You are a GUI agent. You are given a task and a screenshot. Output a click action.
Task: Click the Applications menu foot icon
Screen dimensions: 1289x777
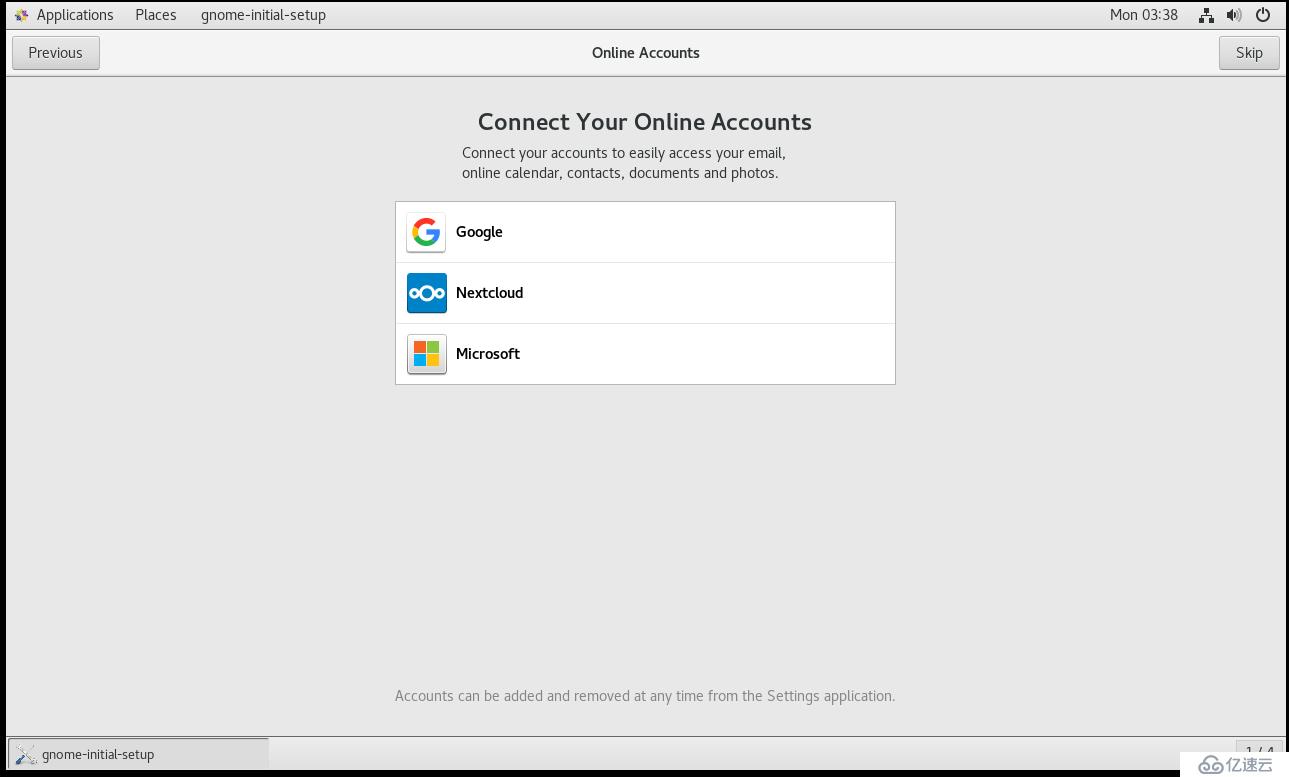21,15
